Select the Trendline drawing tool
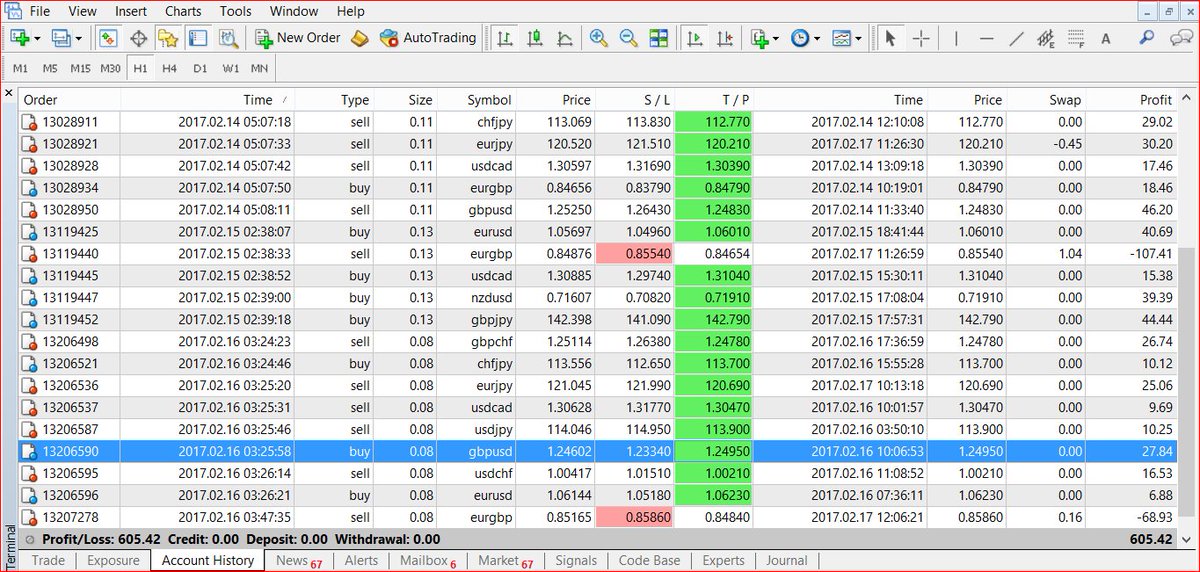This screenshot has width=1200, height=572. tap(1017, 38)
